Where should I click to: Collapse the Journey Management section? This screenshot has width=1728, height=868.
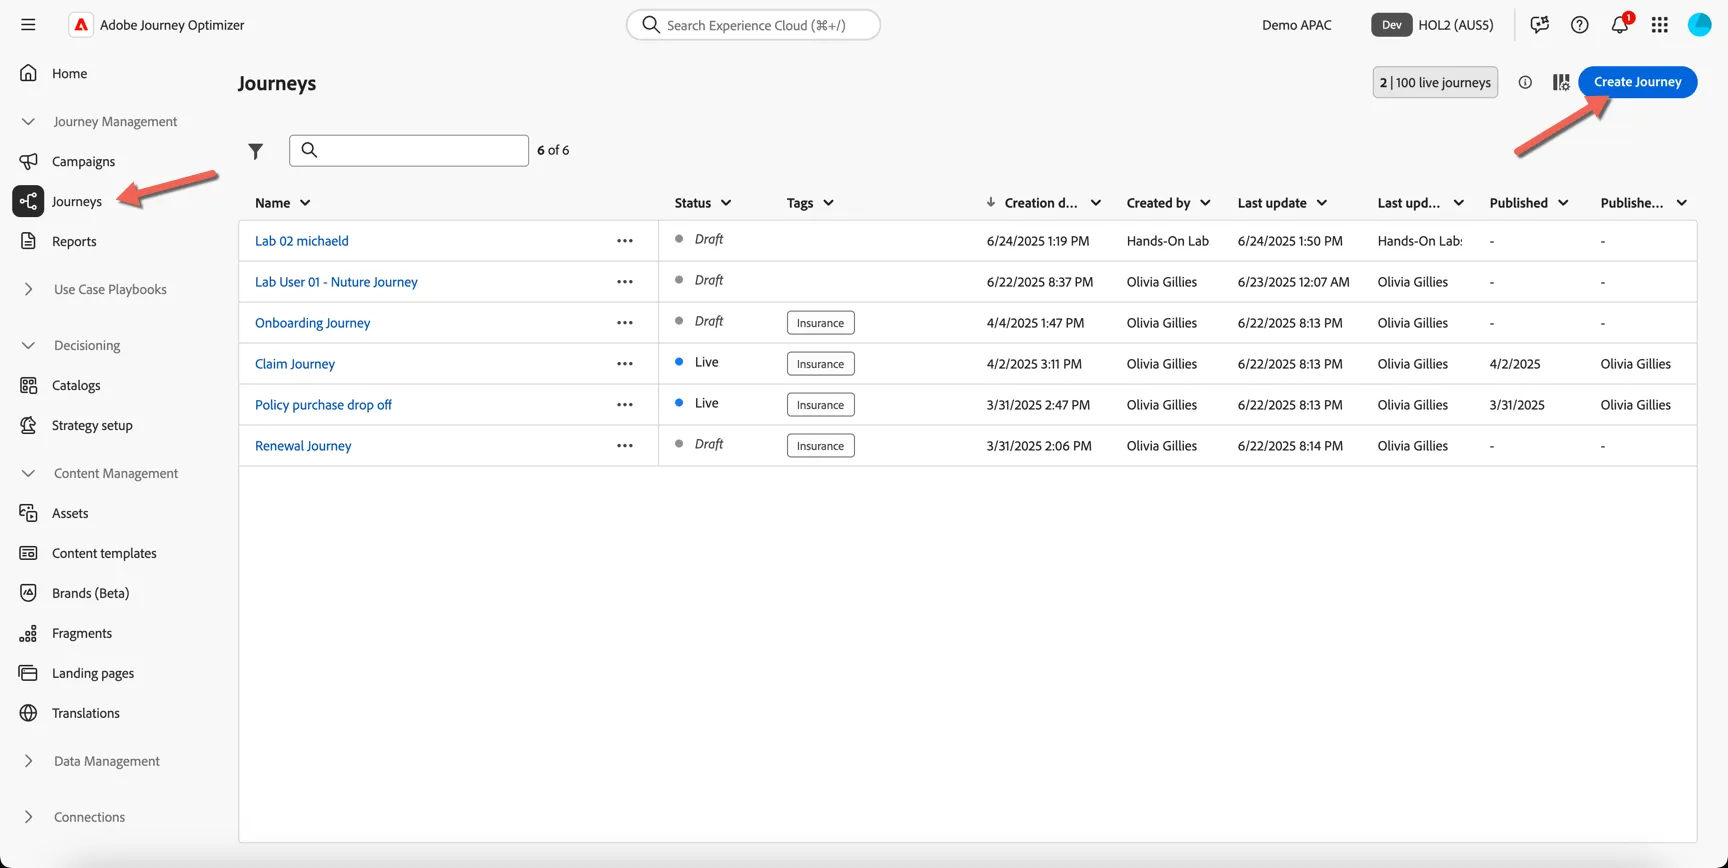pyautogui.click(x=28, y=121)
